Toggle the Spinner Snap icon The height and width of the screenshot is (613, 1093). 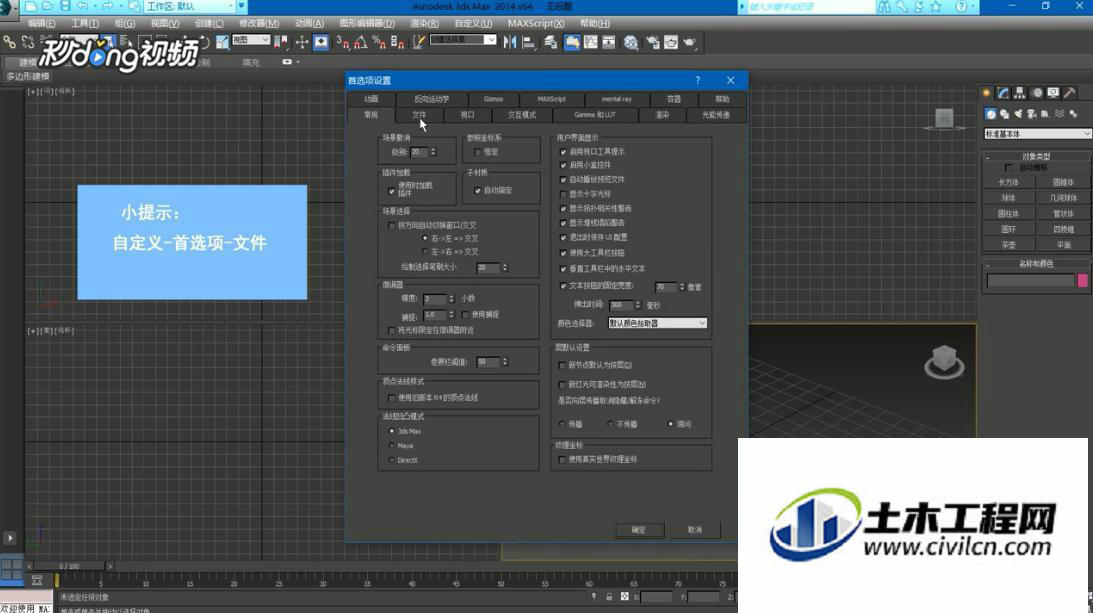pos(397,43)
